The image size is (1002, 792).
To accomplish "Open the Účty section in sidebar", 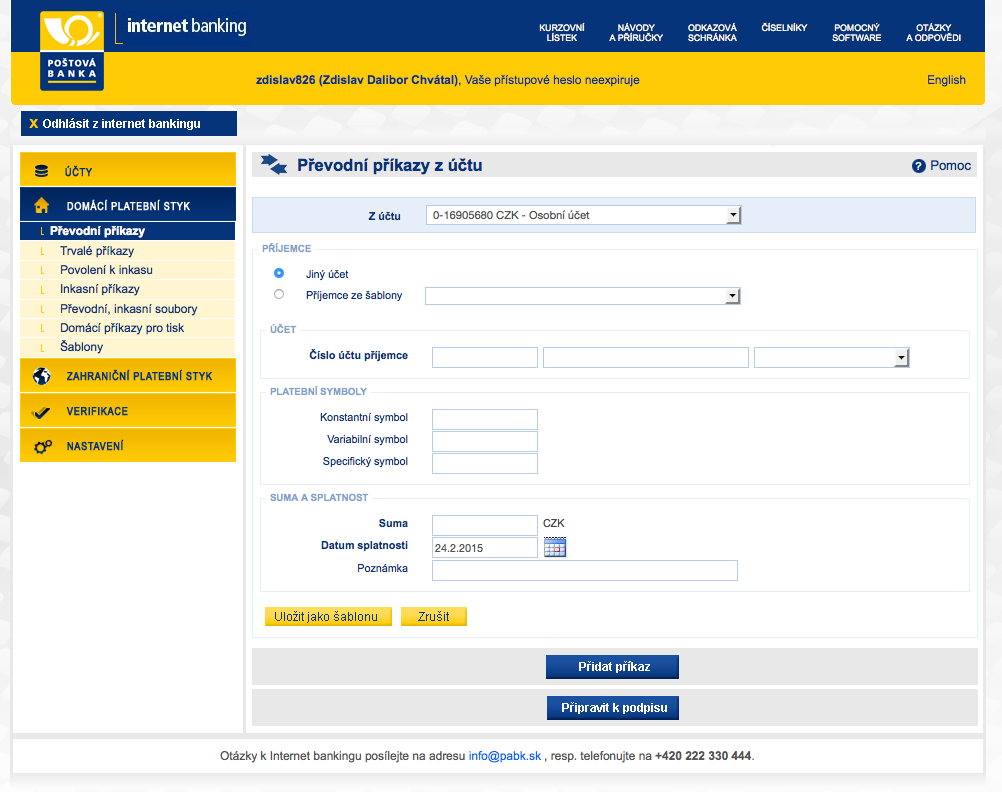I will click(128, 170).
